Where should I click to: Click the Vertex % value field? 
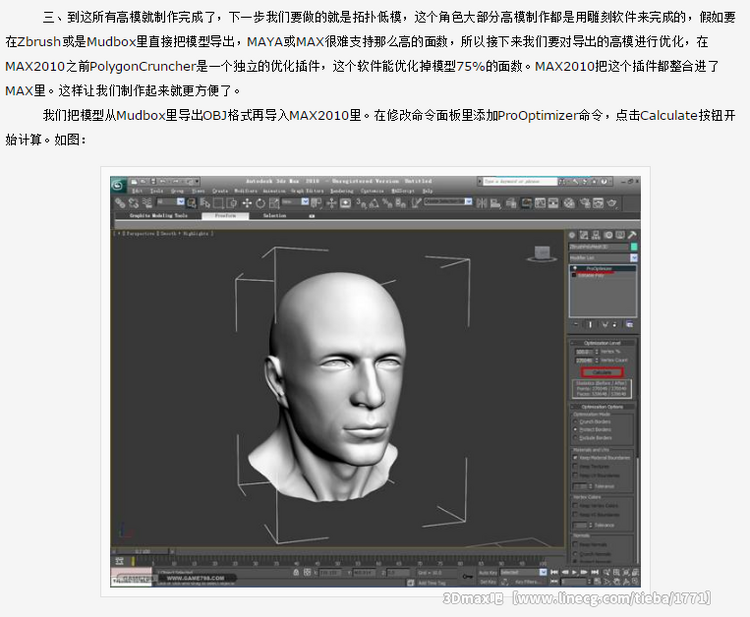(585, 352)
